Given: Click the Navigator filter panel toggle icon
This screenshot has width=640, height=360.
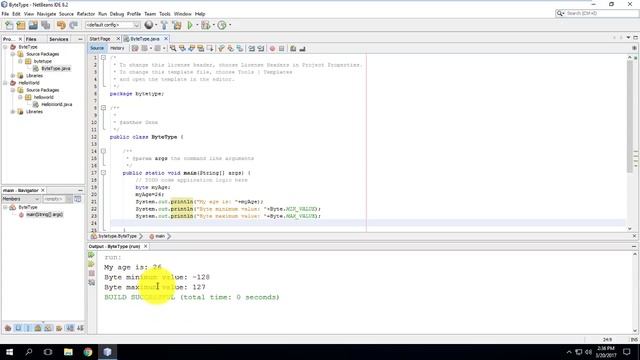Looking at the screenshot, I should point(78,199).
